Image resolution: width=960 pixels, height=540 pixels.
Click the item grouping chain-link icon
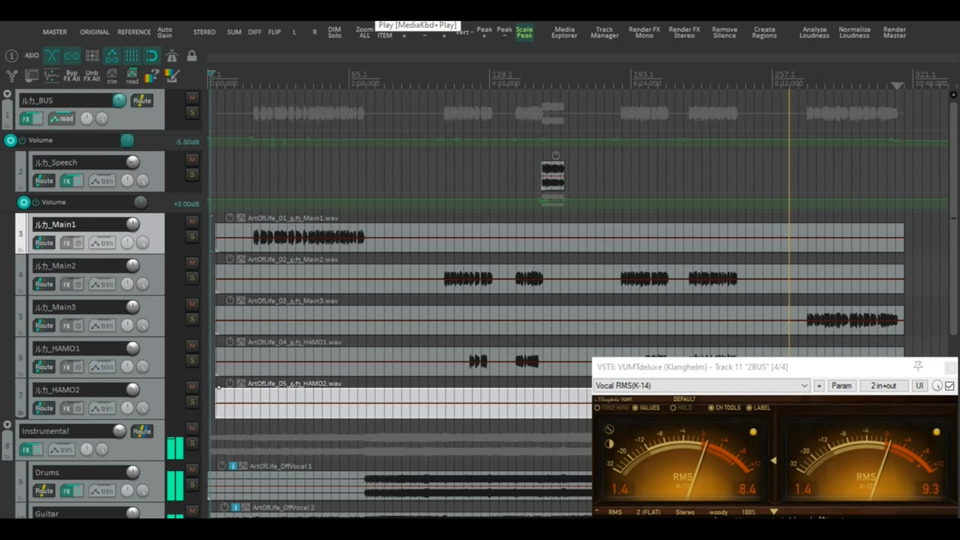[x=72, y=56]
